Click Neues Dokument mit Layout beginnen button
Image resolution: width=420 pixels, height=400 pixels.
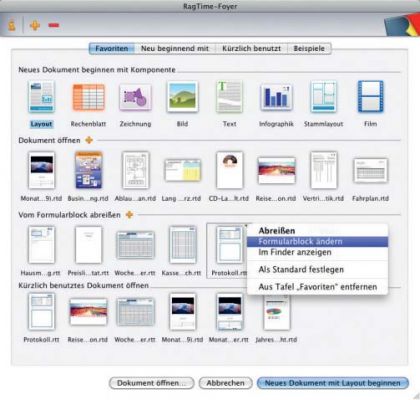[333, 383]
